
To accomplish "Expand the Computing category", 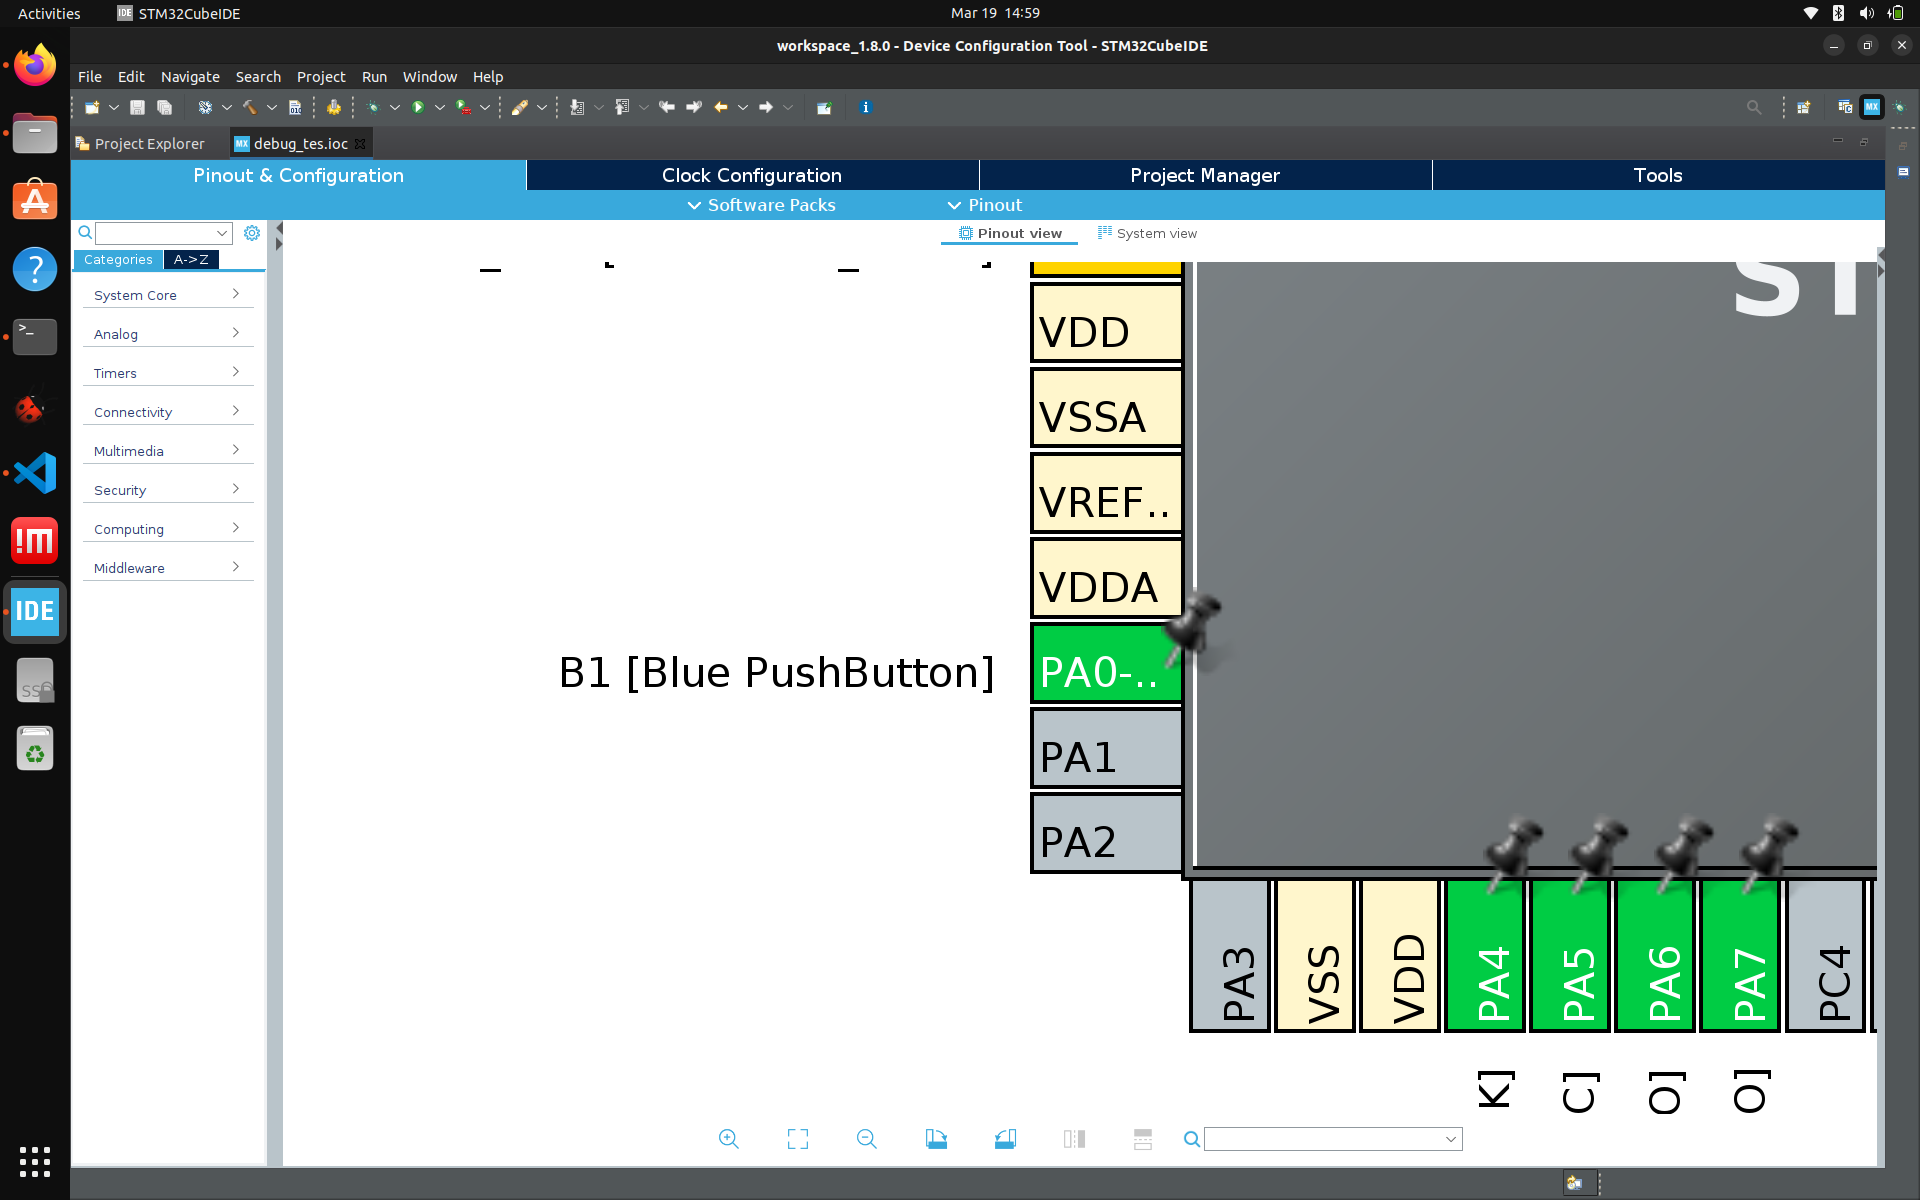I will pyautogui.click(x=167, y=529).
